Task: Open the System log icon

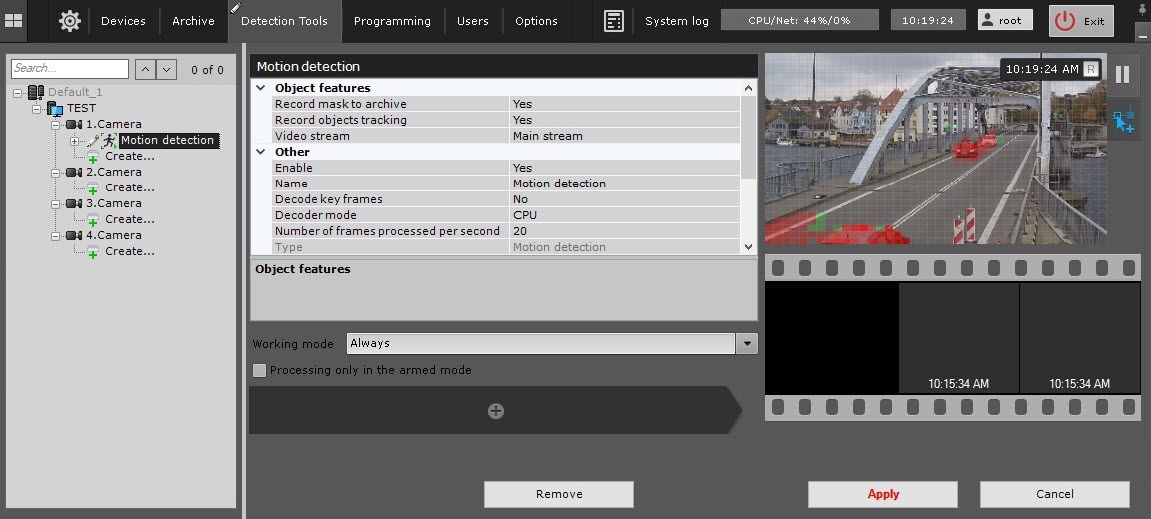Action: coord(614,21)
